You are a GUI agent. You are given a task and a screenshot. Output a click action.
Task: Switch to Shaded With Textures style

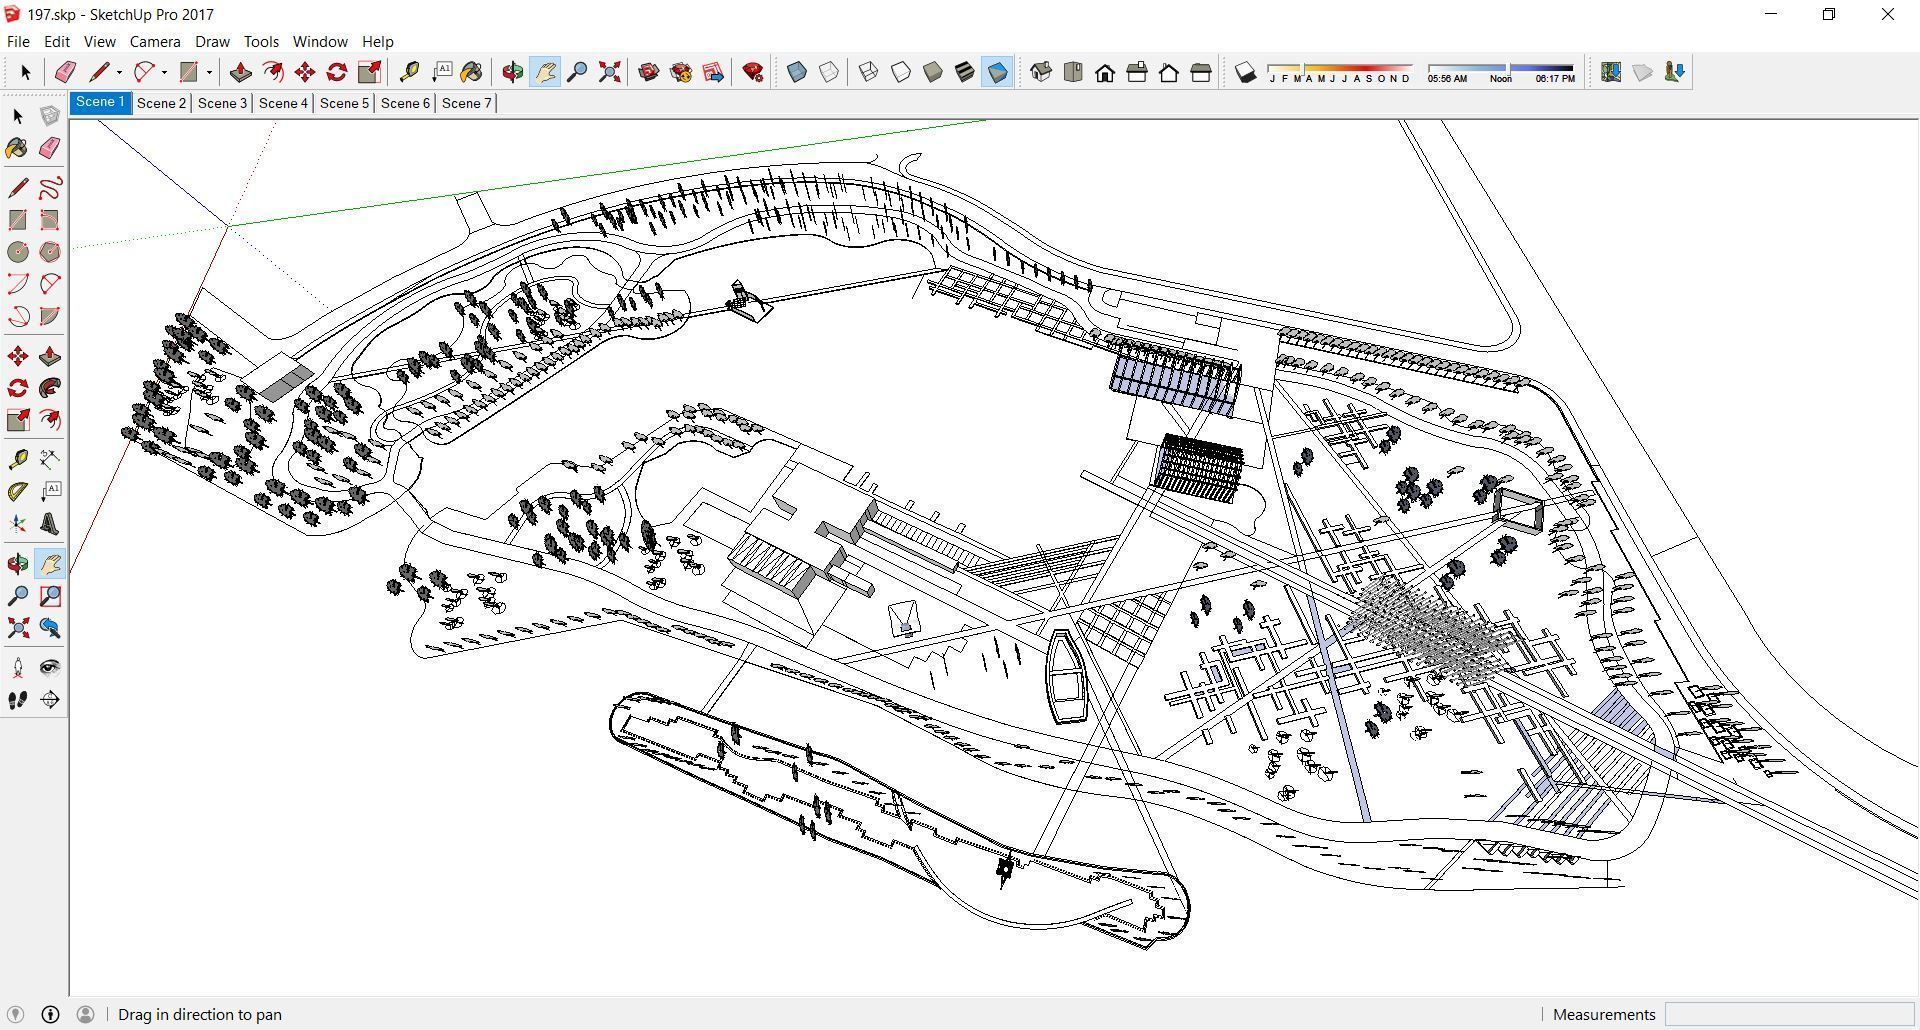(964, 72)
